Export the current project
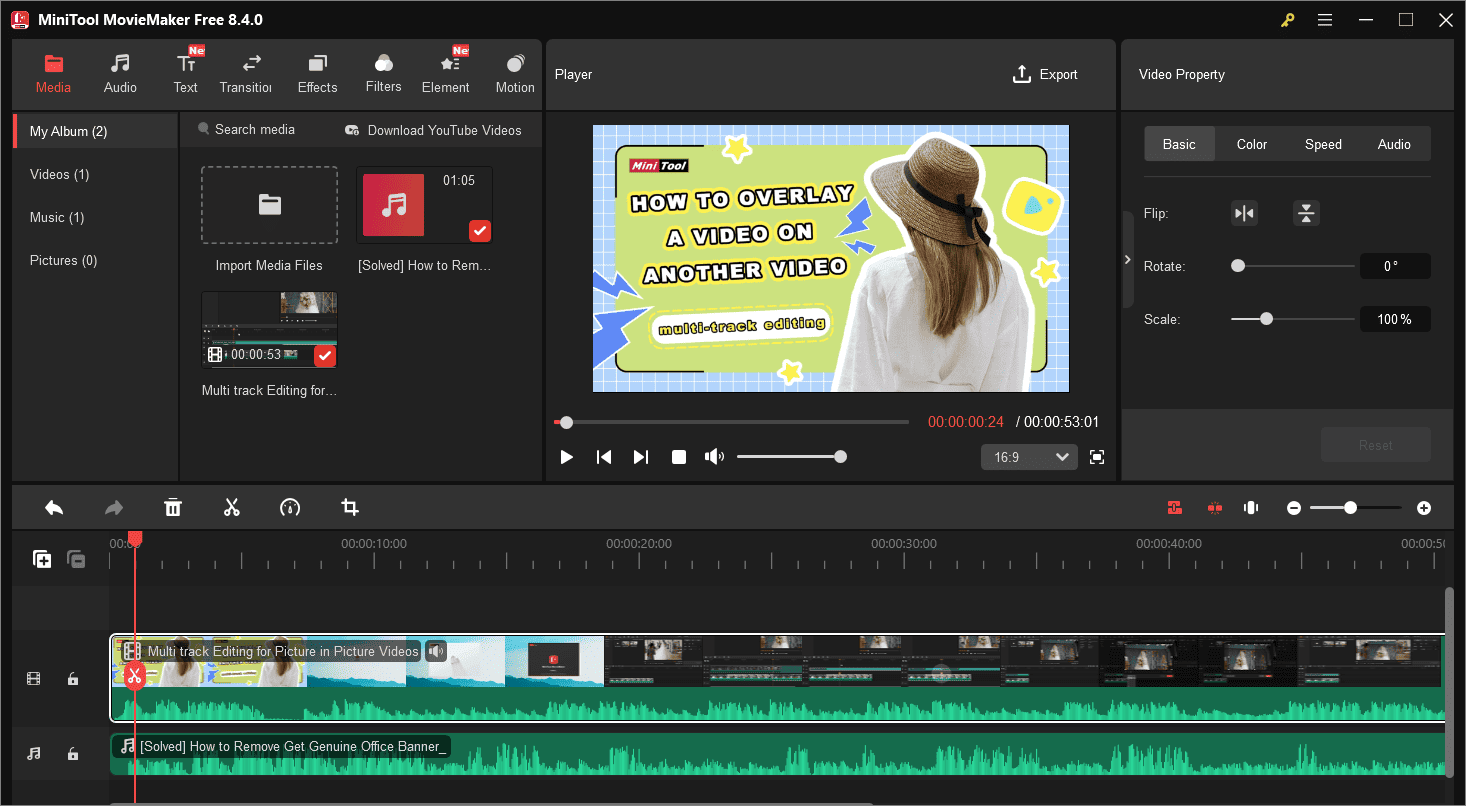This screenshot has height=806, width=1466. [1046, 74]
